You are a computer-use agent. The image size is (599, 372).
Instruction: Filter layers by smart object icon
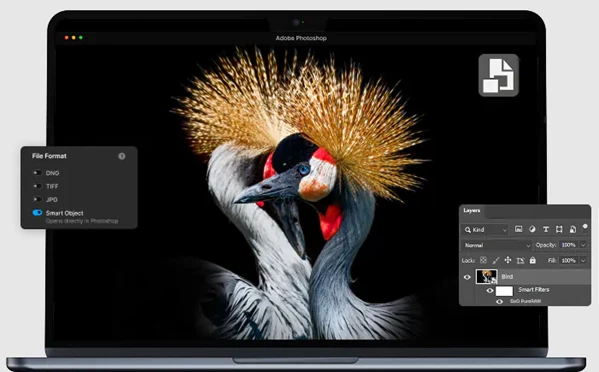coord(573,229)
